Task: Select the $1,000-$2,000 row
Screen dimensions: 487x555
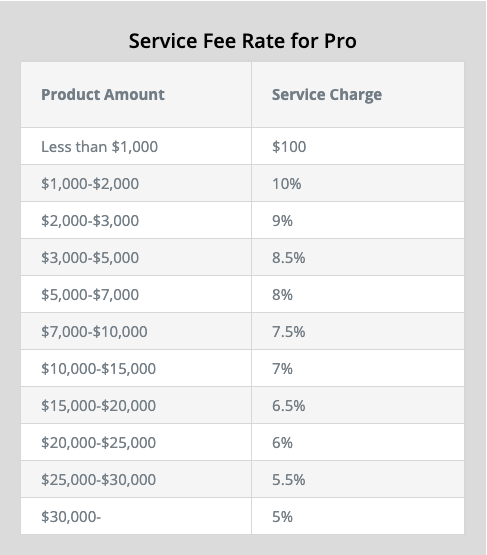Action: (242, 183)
